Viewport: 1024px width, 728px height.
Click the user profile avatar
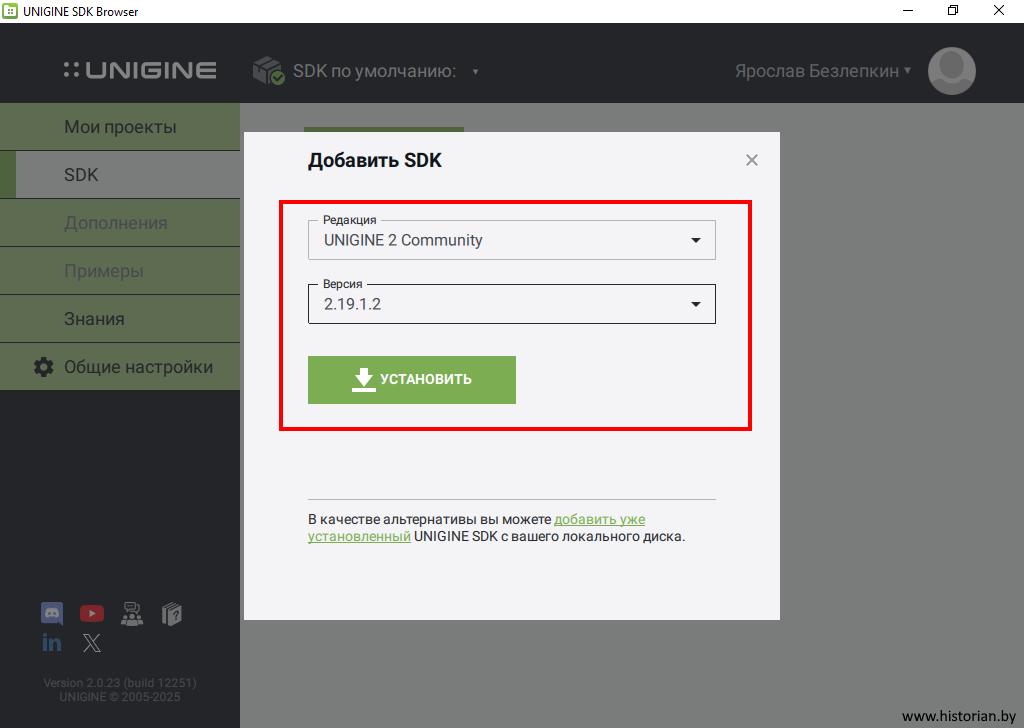click(x=951, y=71)
